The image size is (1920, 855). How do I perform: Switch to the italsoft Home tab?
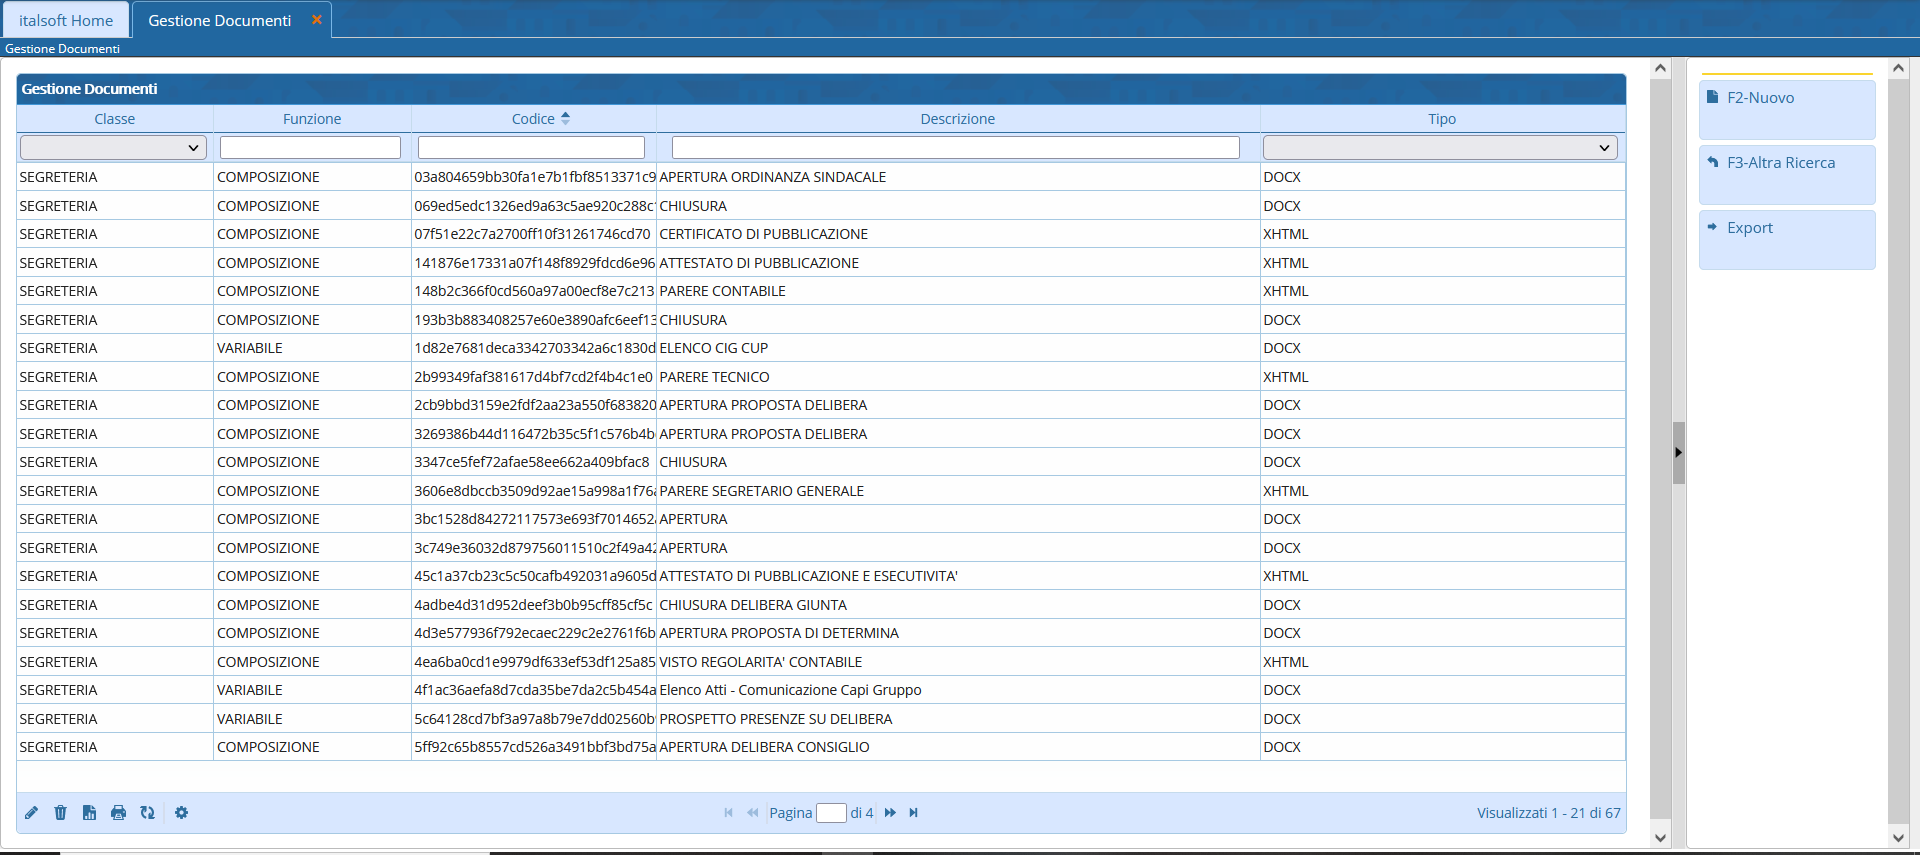(x=66, y=21)
